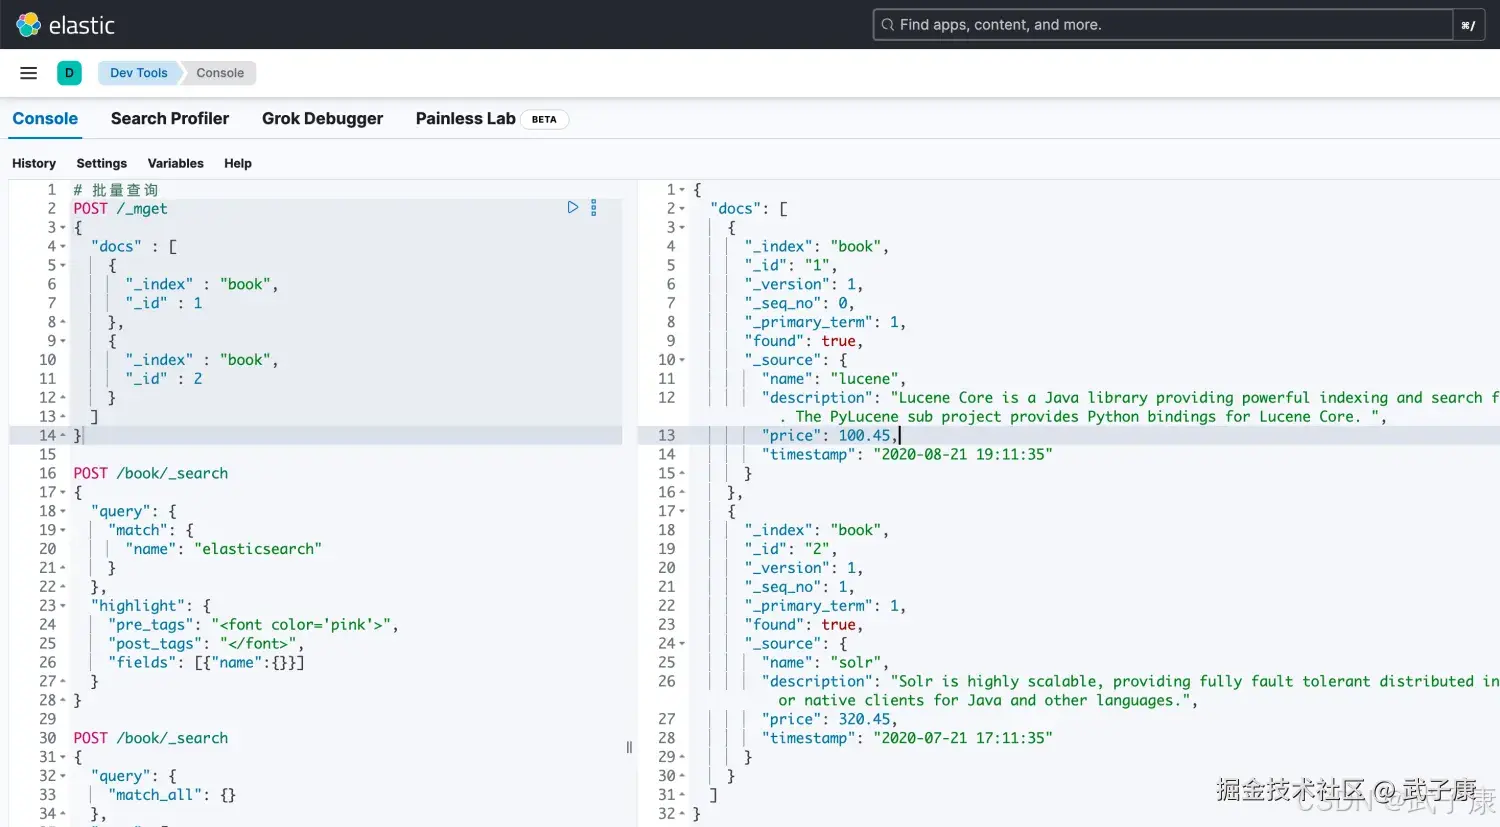The width and height of the screenshot is (1500, 827).
Task: Click the Variables button
Action: [x=175, y=163]
